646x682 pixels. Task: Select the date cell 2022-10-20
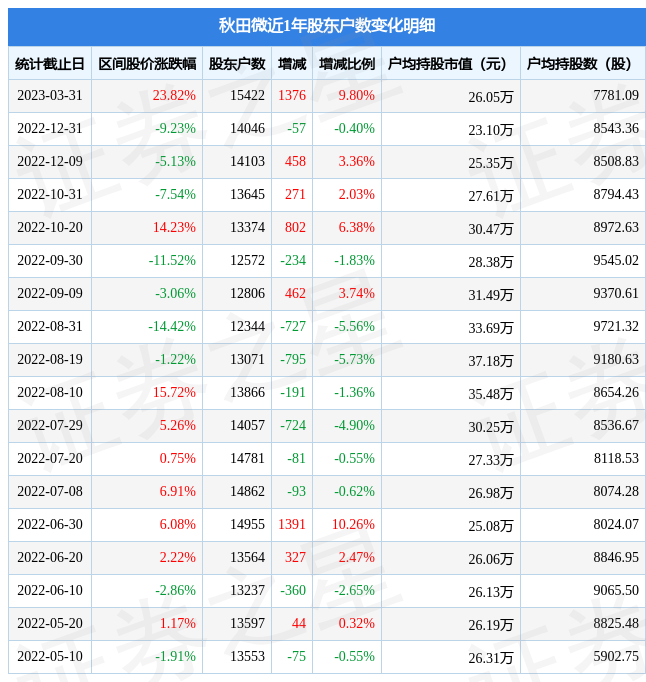[50, 227]
